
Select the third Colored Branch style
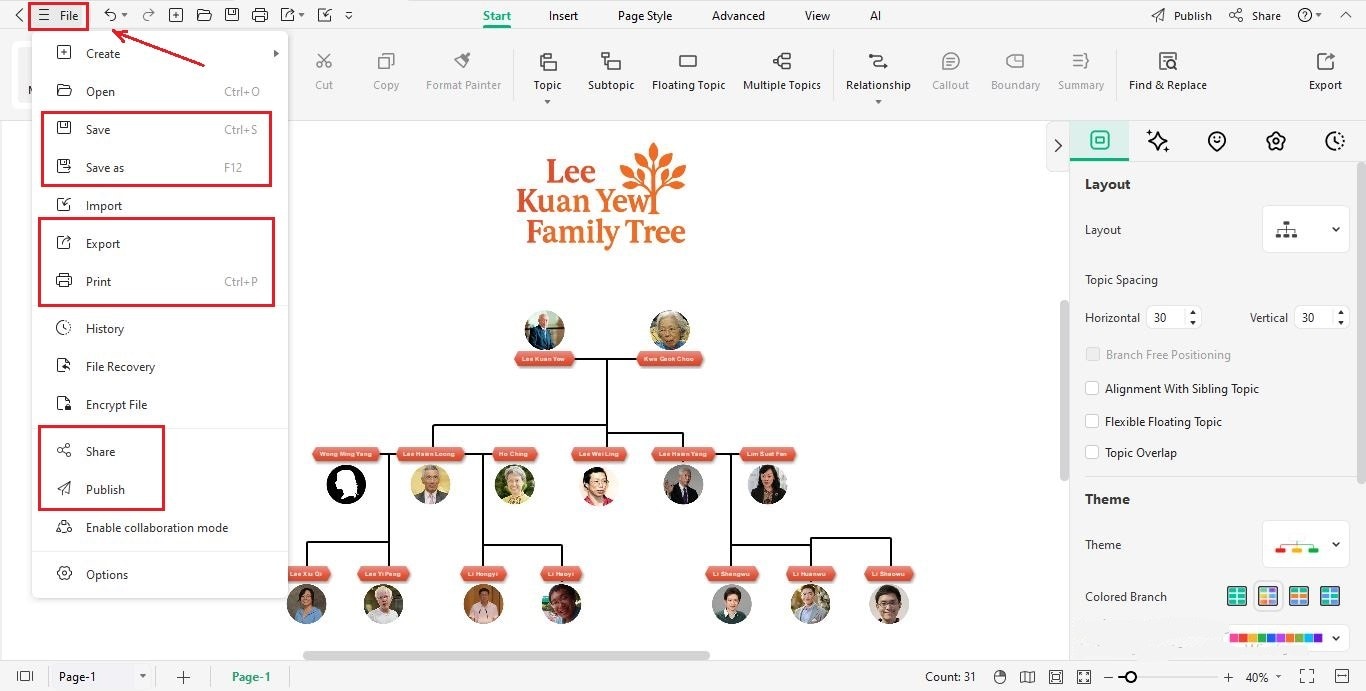1299,597
